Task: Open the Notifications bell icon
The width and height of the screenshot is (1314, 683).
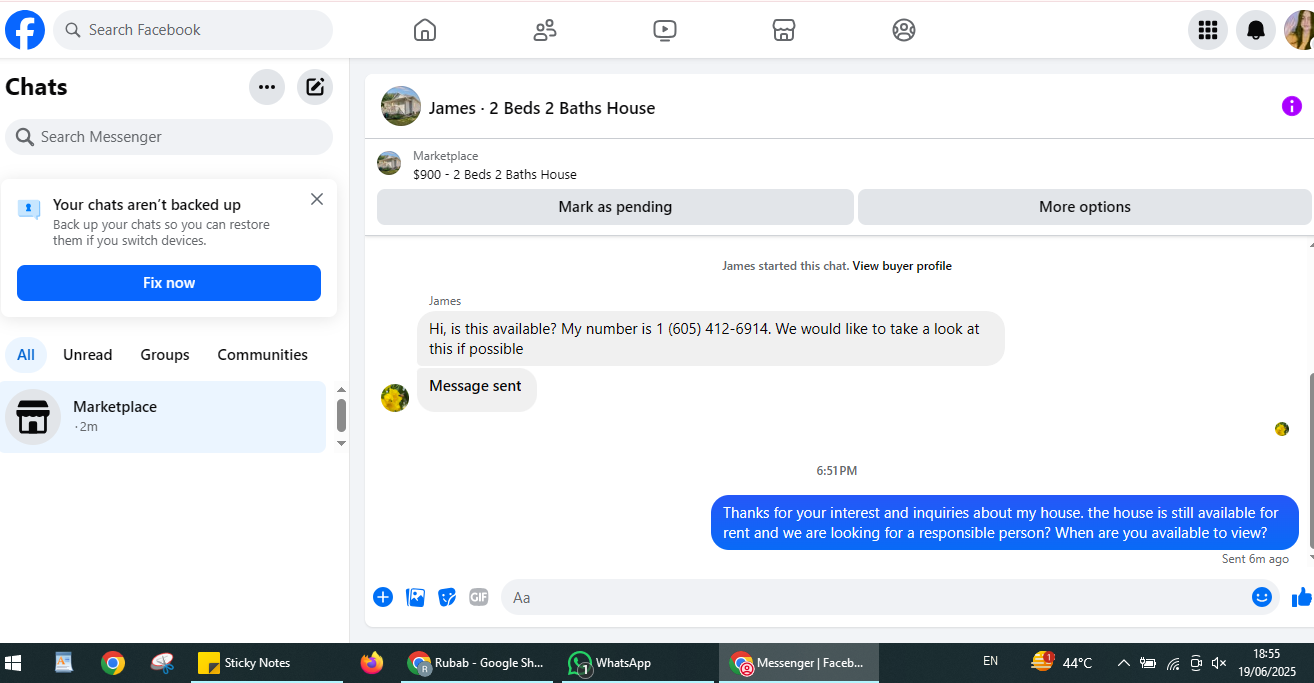Action: click(1256, 30)
